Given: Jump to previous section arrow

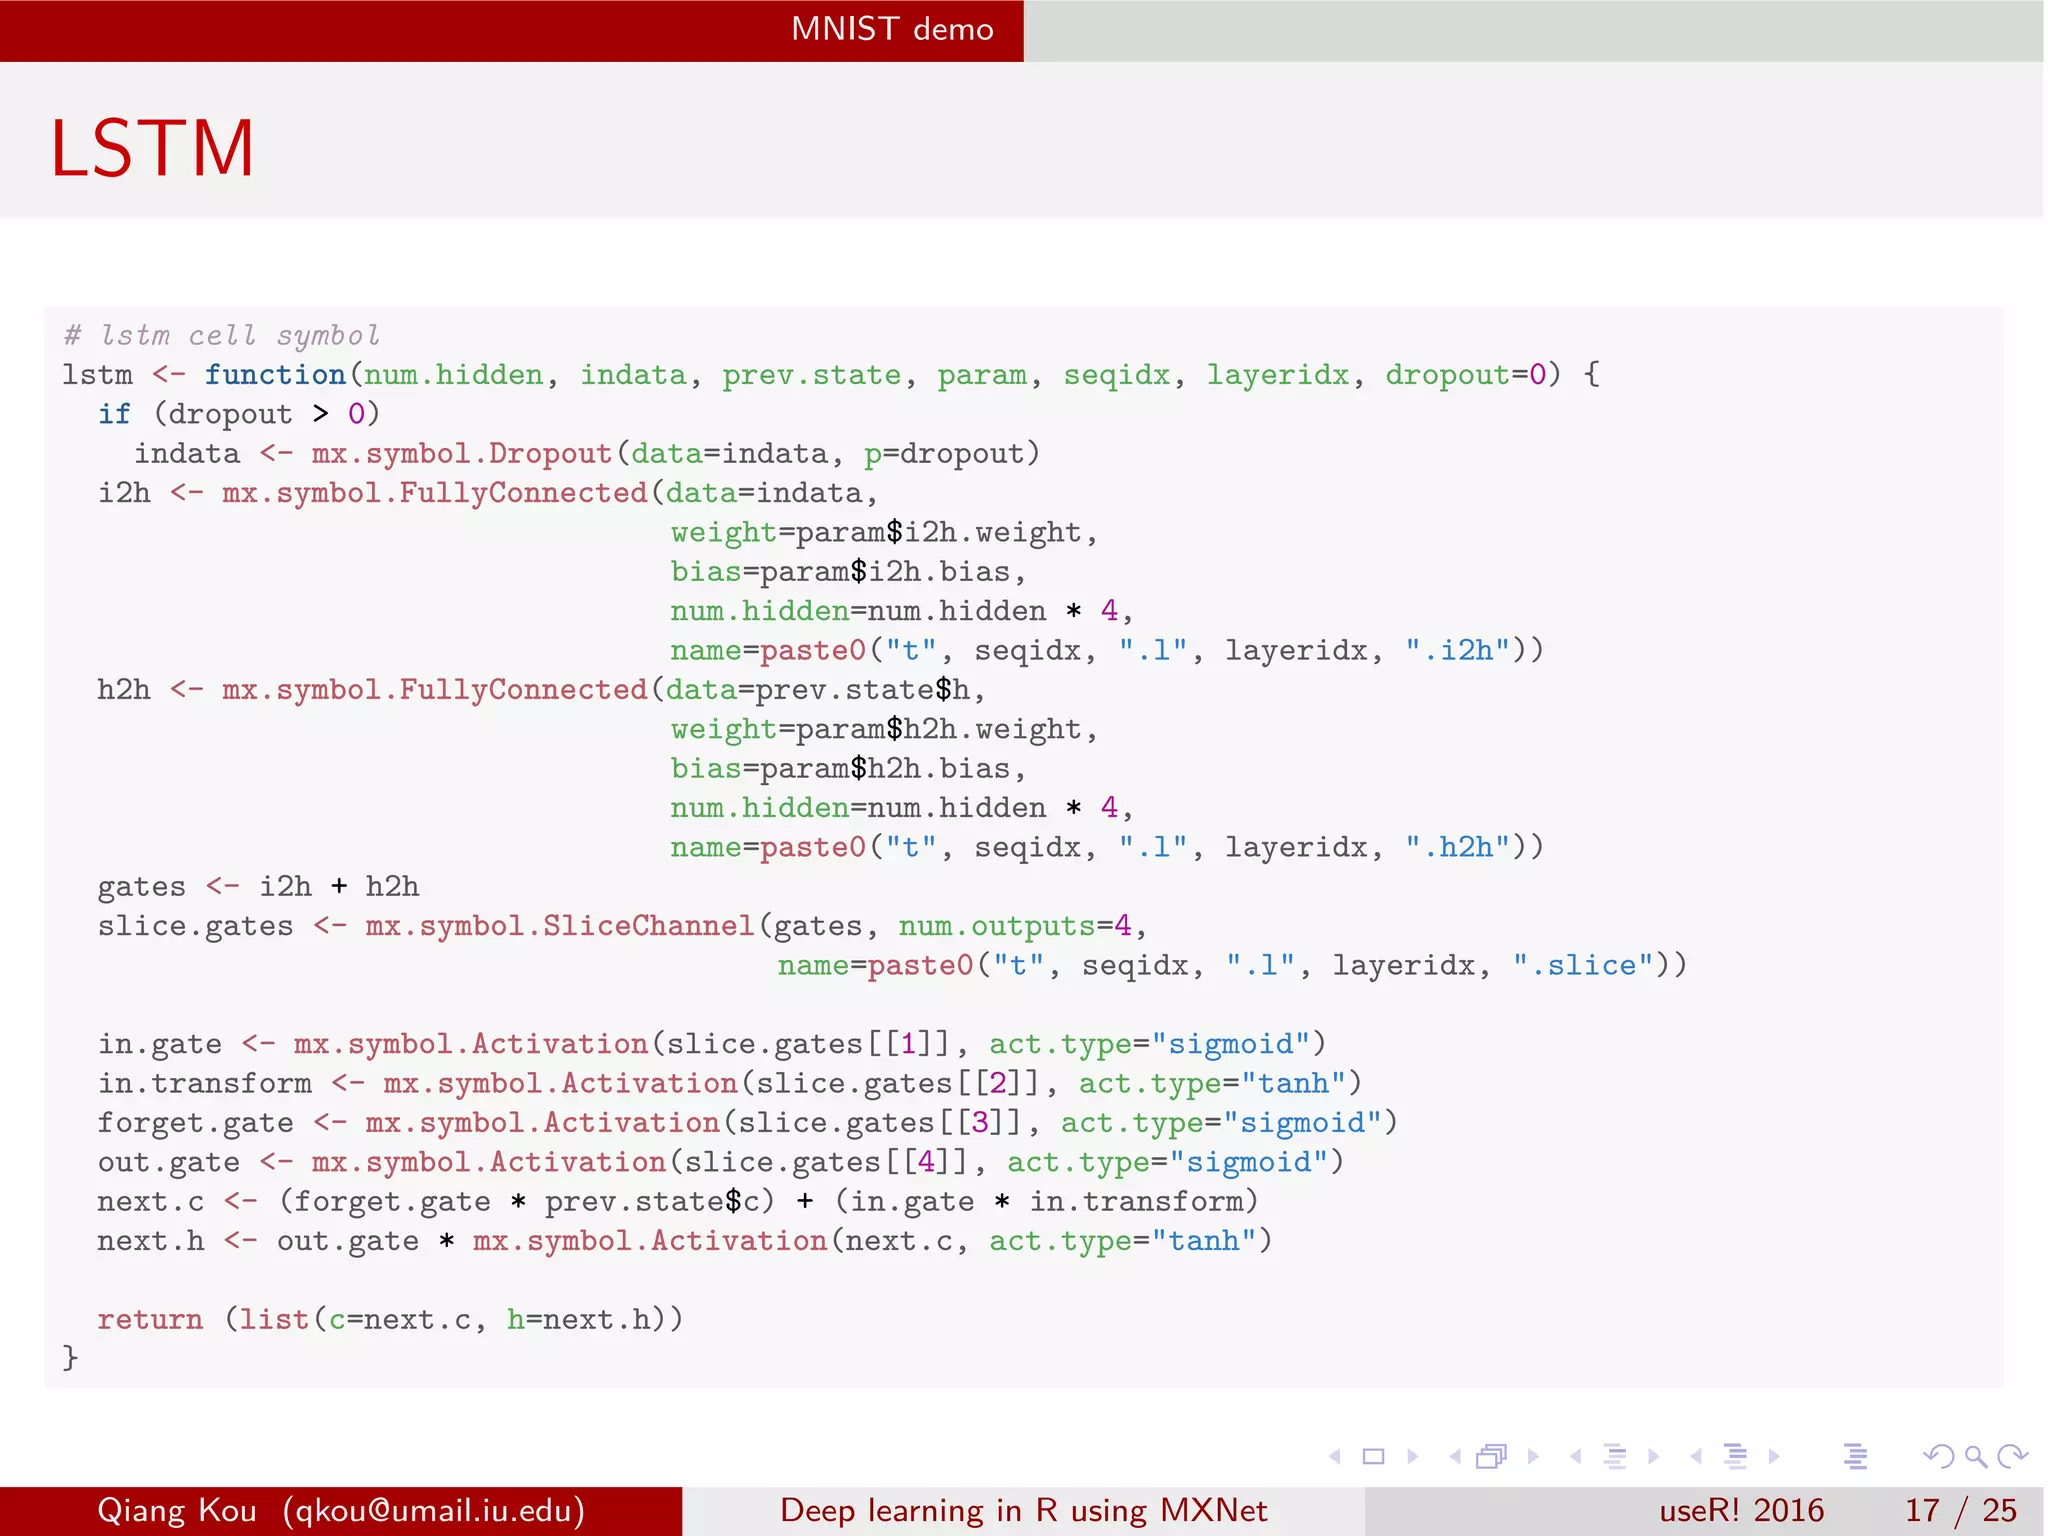Looking at the screenshot, I should pyautogui.click(x=1696, y=1457).
